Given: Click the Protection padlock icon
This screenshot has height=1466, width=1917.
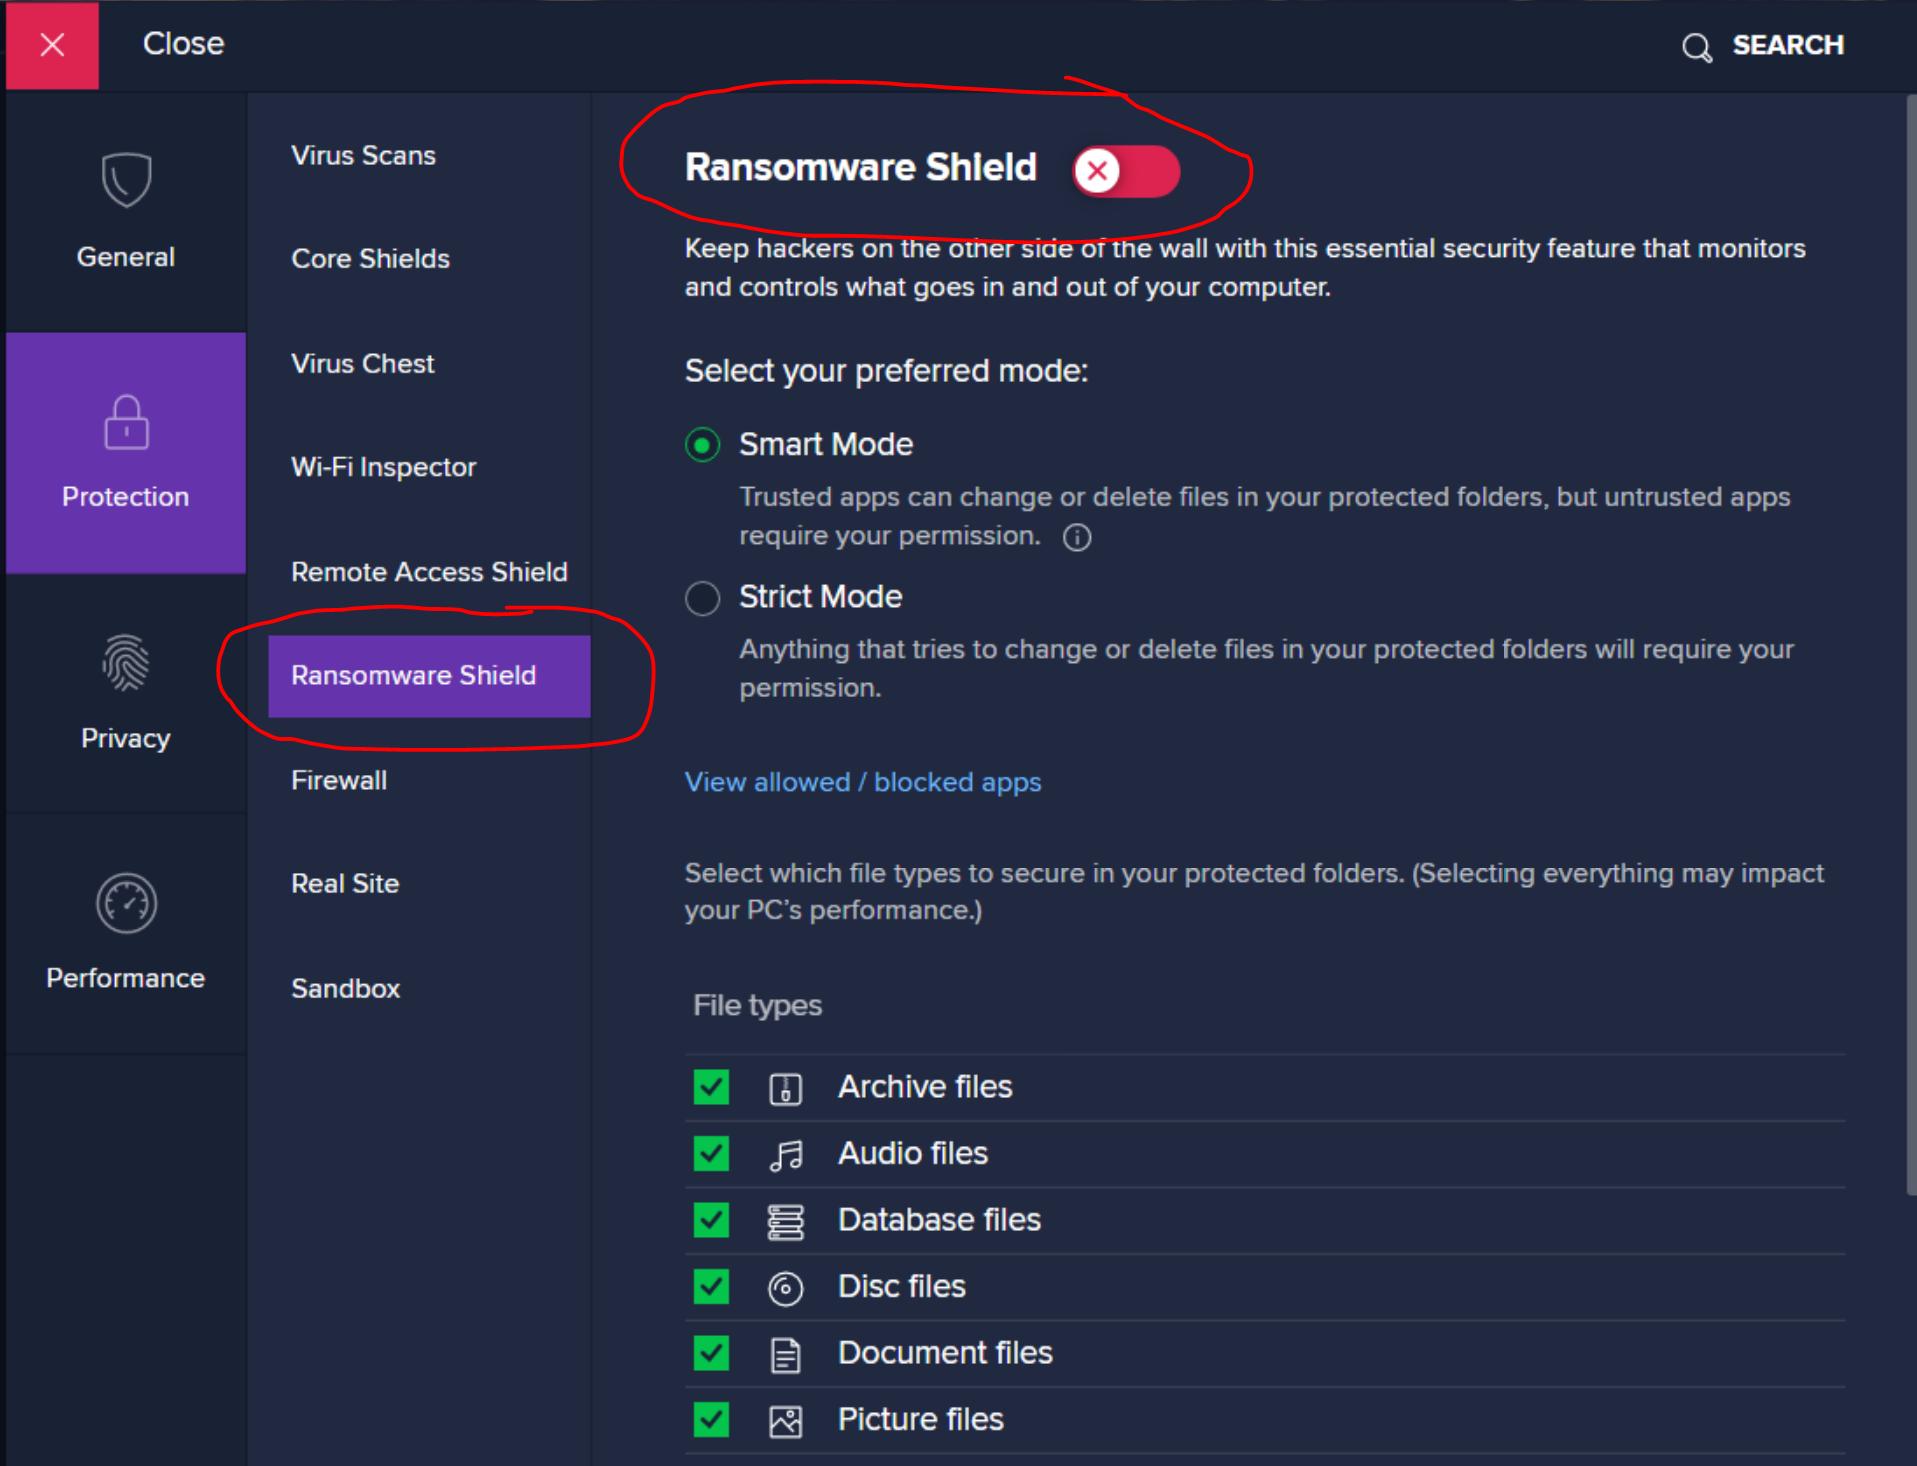Looking at the screenshot, I should [x=126, y=422].
